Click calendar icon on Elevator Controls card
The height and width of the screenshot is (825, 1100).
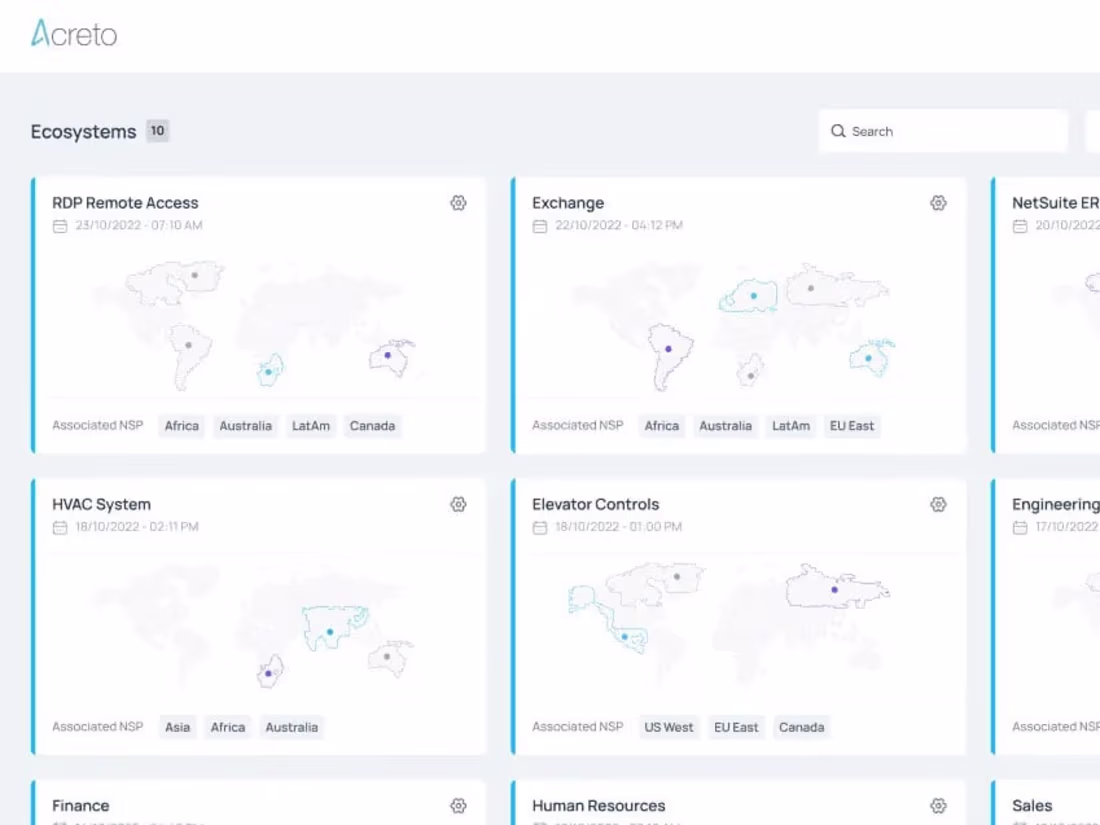(539, 528)
